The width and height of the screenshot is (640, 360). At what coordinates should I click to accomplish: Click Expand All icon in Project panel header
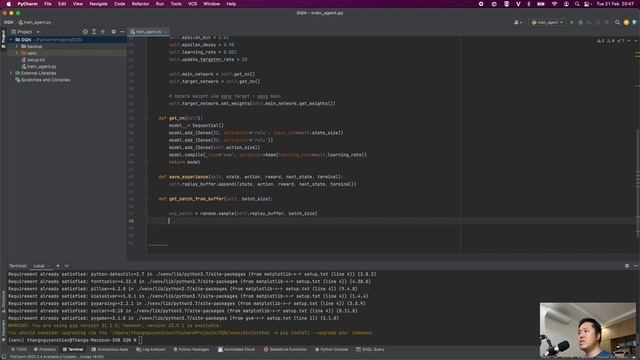pos(94,31)
